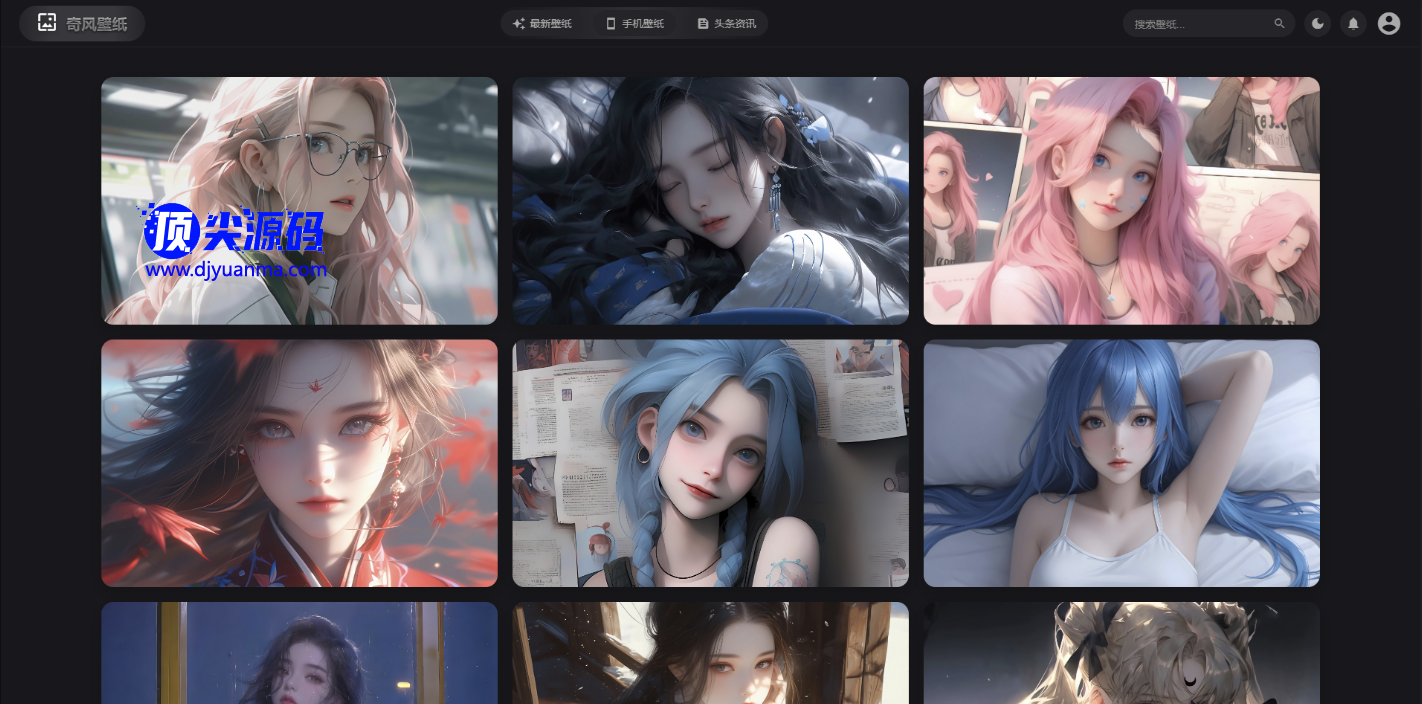The image size is (1422, 704).
Task: Open the sleeping black-haired girl wallpaper
Action: [710, 200]
